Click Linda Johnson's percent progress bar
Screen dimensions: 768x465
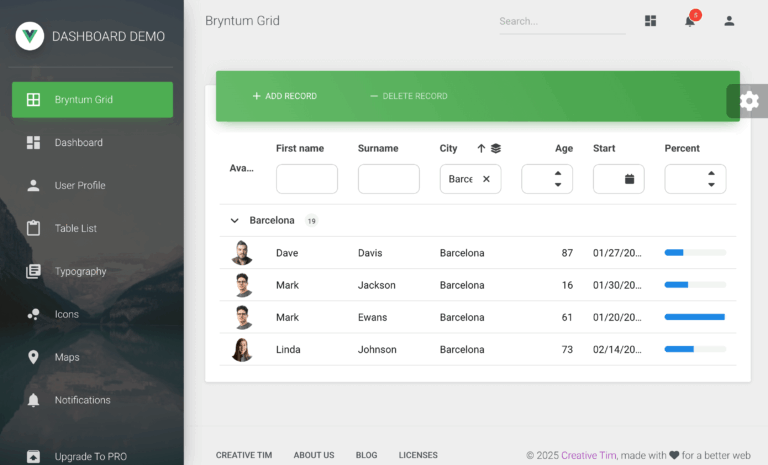coord(696,349)
